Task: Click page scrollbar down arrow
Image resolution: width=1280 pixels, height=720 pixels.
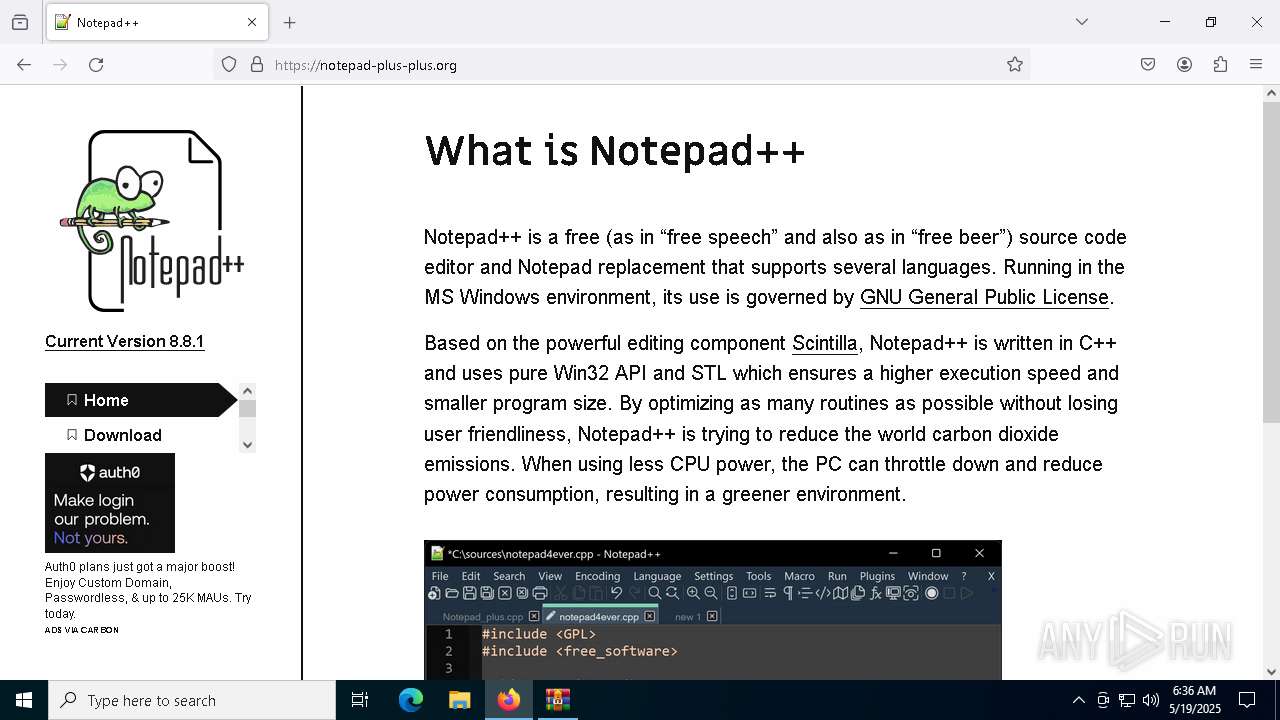Action: 1271,672
